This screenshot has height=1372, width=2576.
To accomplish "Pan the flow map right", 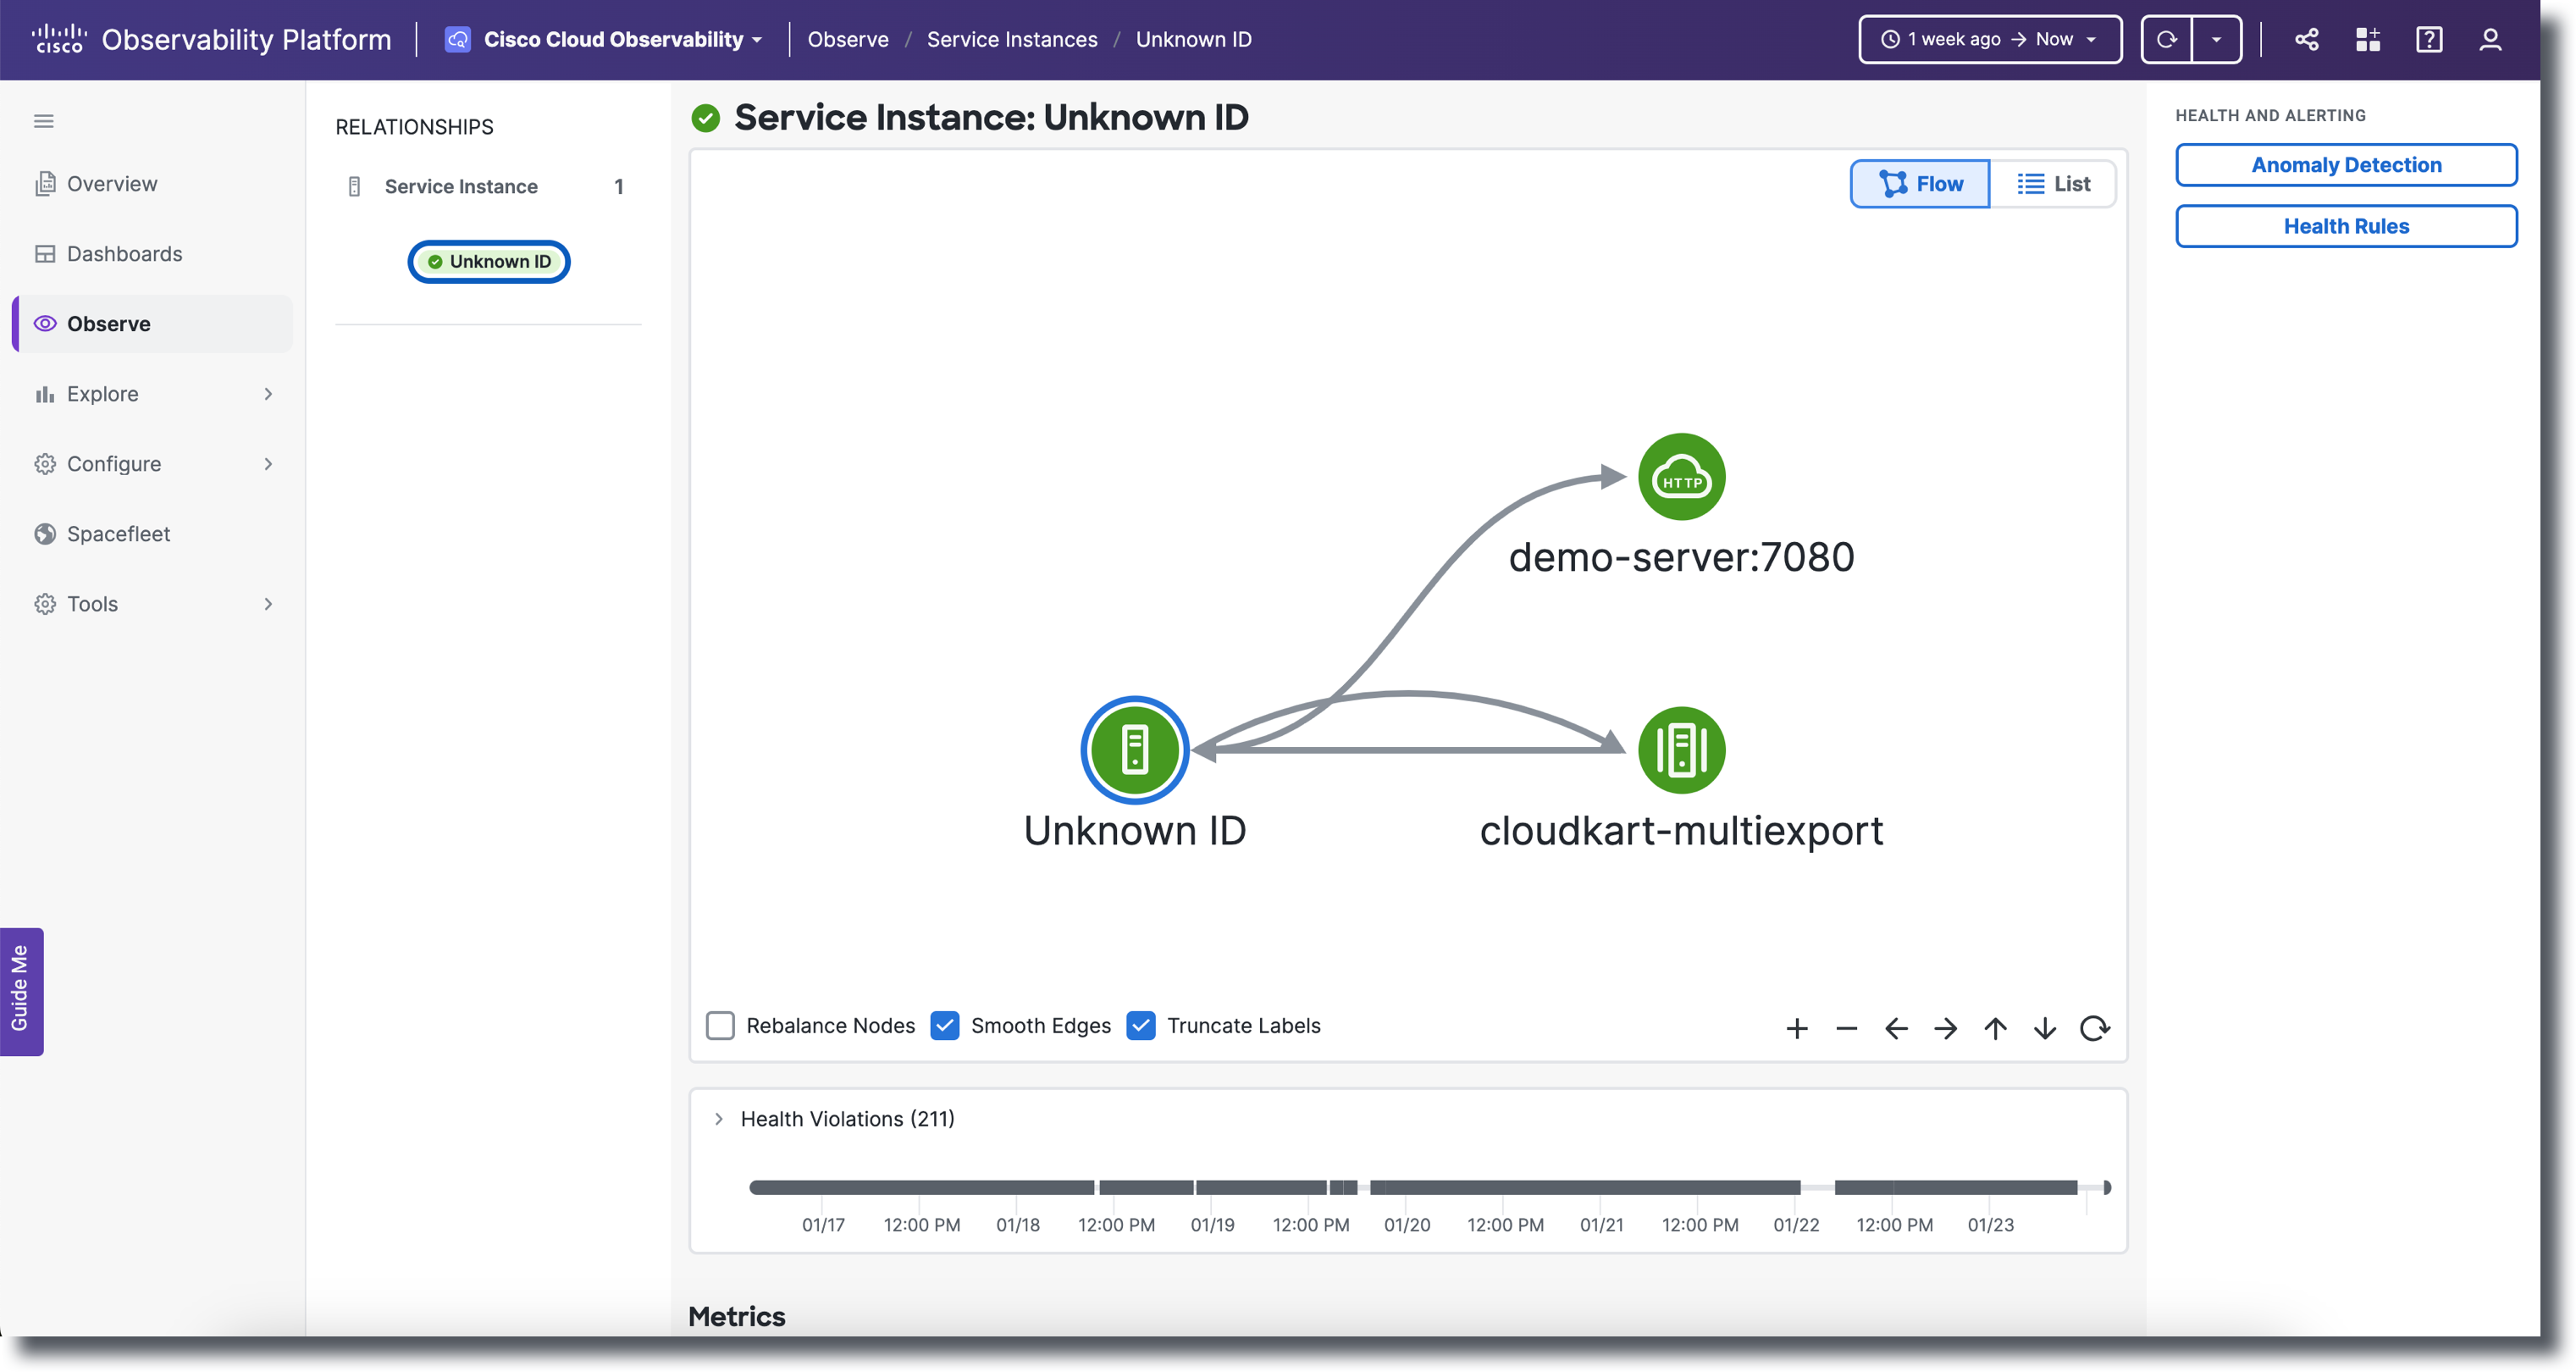I will (x=1945, y=1028).
